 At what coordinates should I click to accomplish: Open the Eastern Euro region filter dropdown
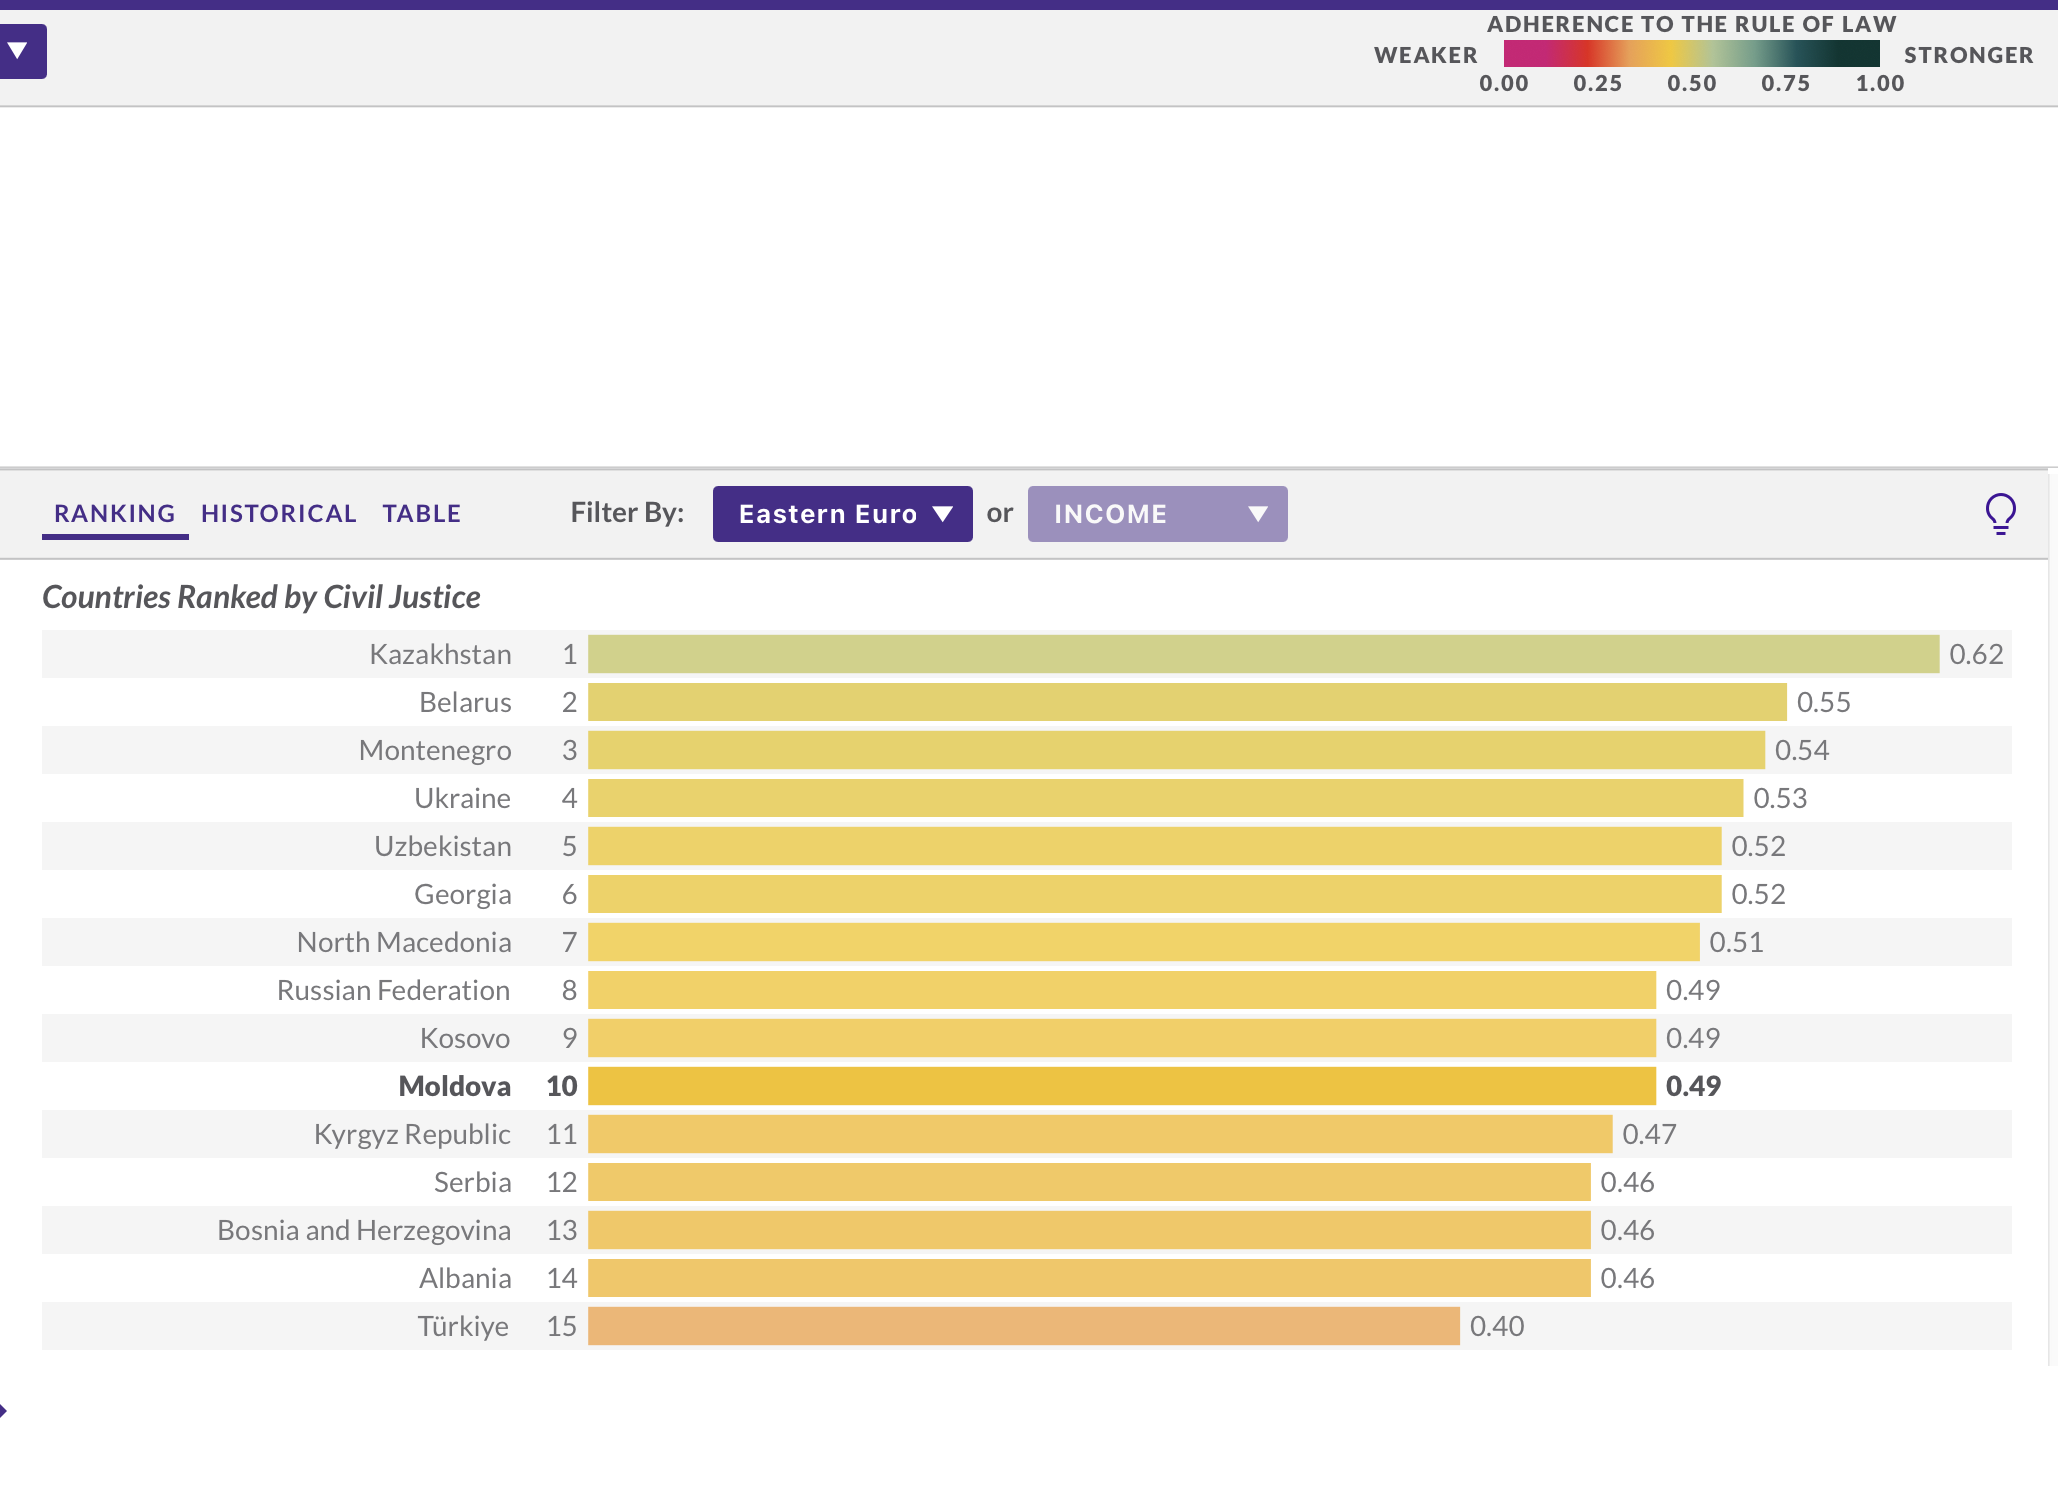point(842,514)
